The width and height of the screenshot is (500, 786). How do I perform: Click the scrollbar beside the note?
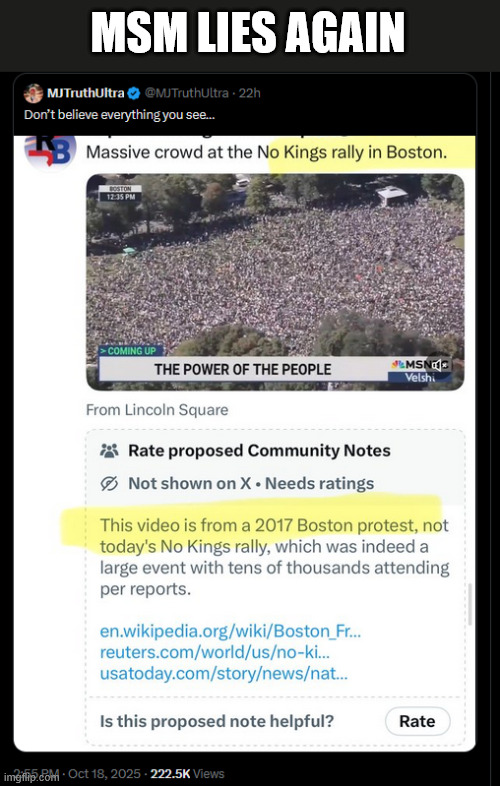tap(469, 604)
